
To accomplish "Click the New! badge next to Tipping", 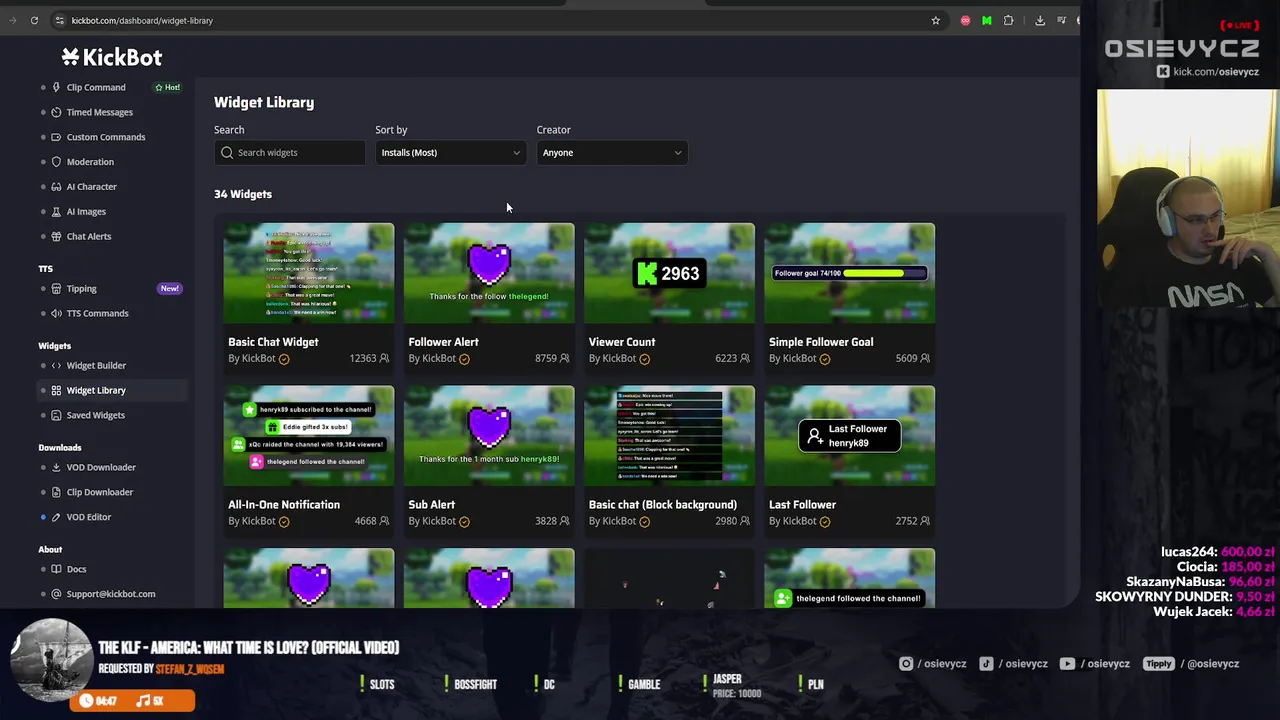I will [x=169, y=289].
